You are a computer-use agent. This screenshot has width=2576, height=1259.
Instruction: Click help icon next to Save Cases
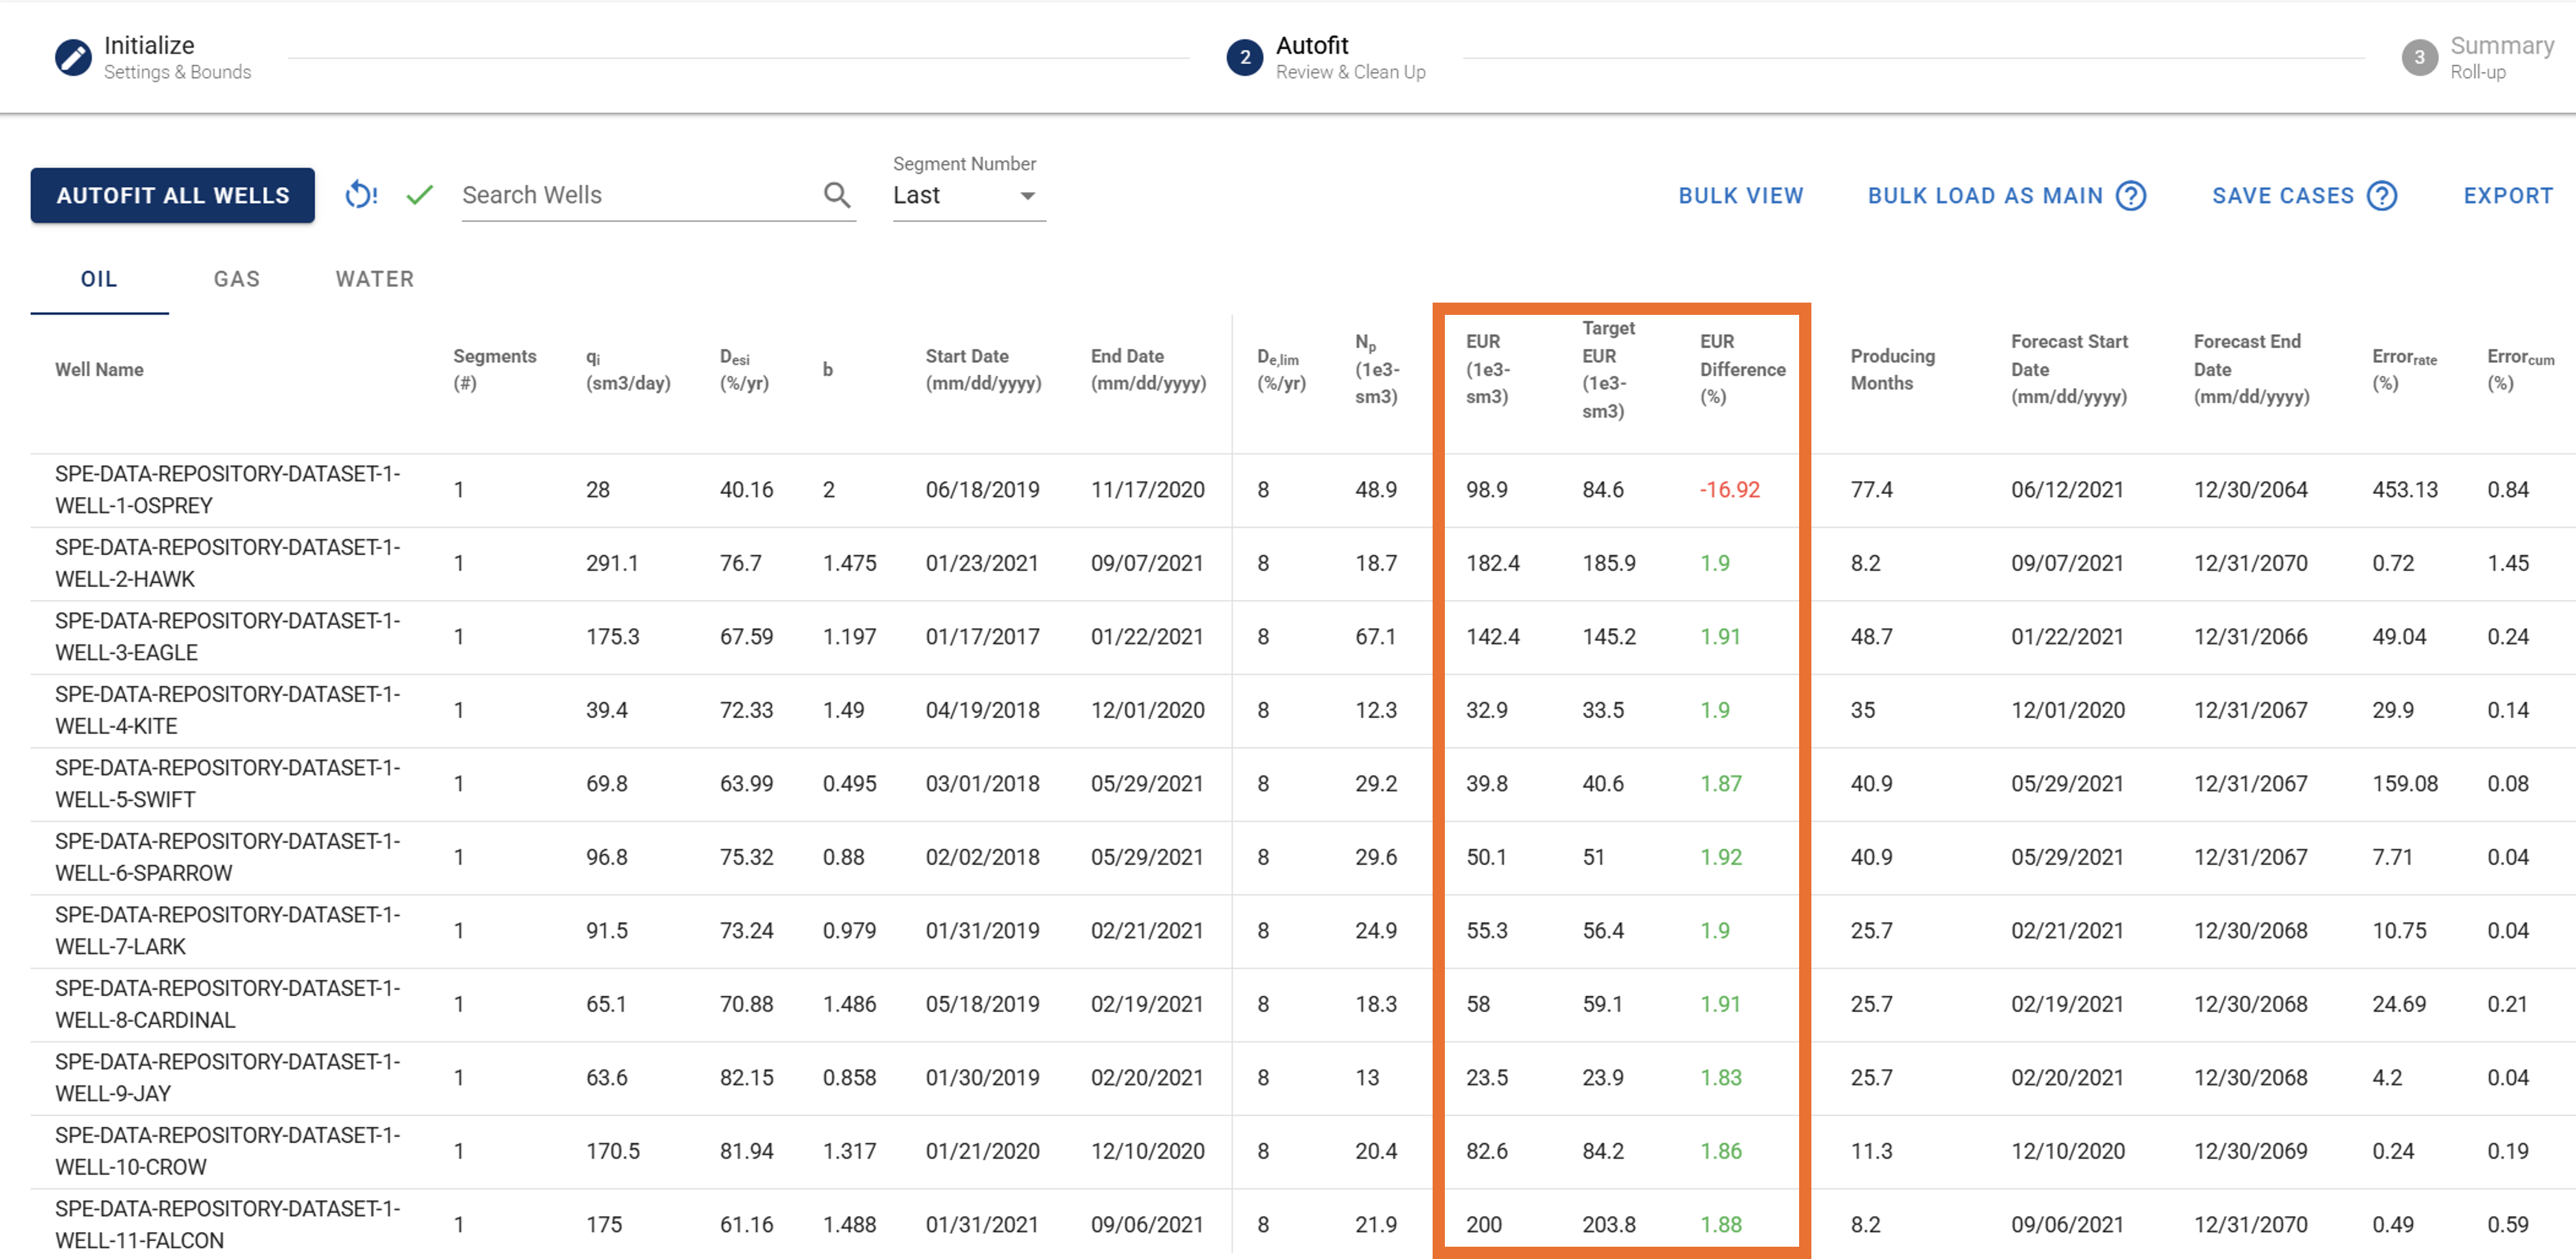(x=2382, y=195)
